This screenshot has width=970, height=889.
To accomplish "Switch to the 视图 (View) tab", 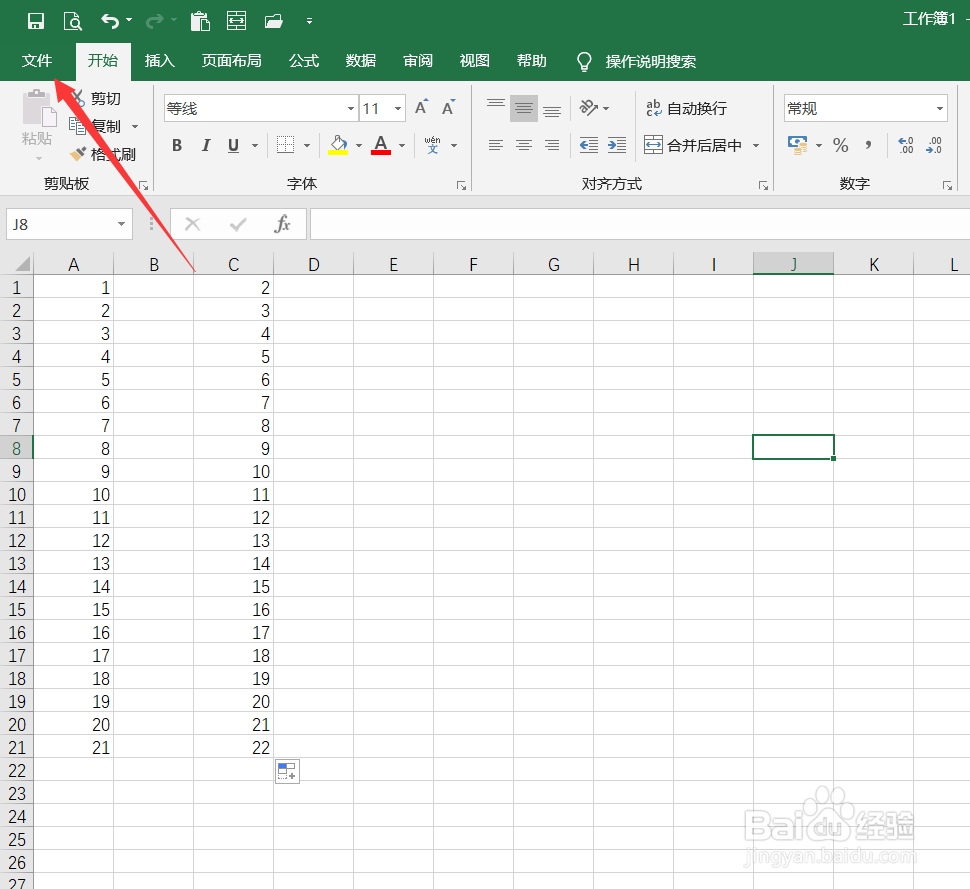I will [x=474, y=61].
